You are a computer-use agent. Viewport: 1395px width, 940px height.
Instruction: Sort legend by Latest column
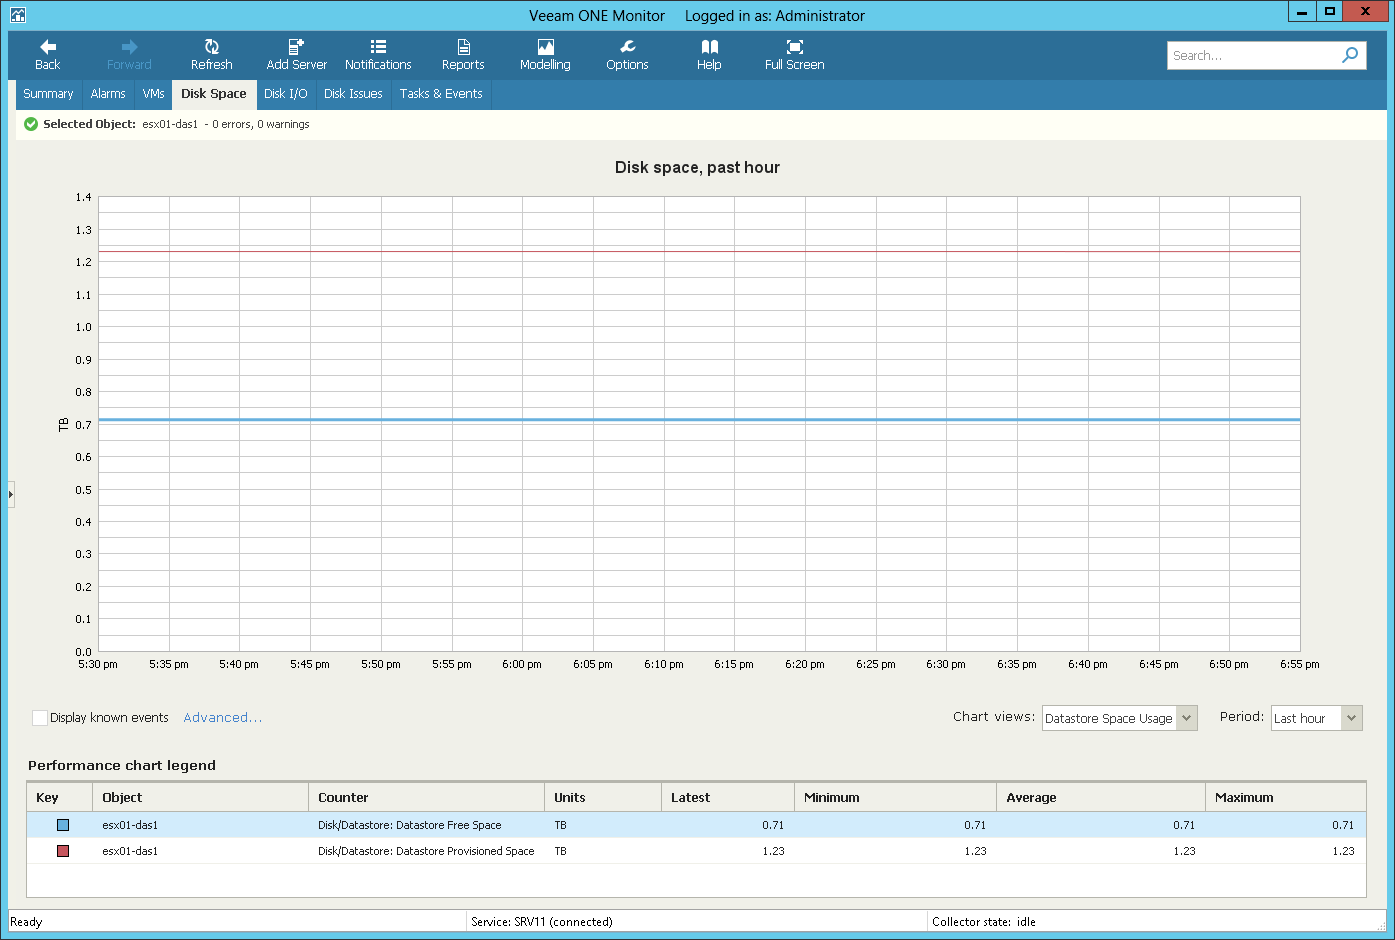pyautogui.click(x=728, y=797)
